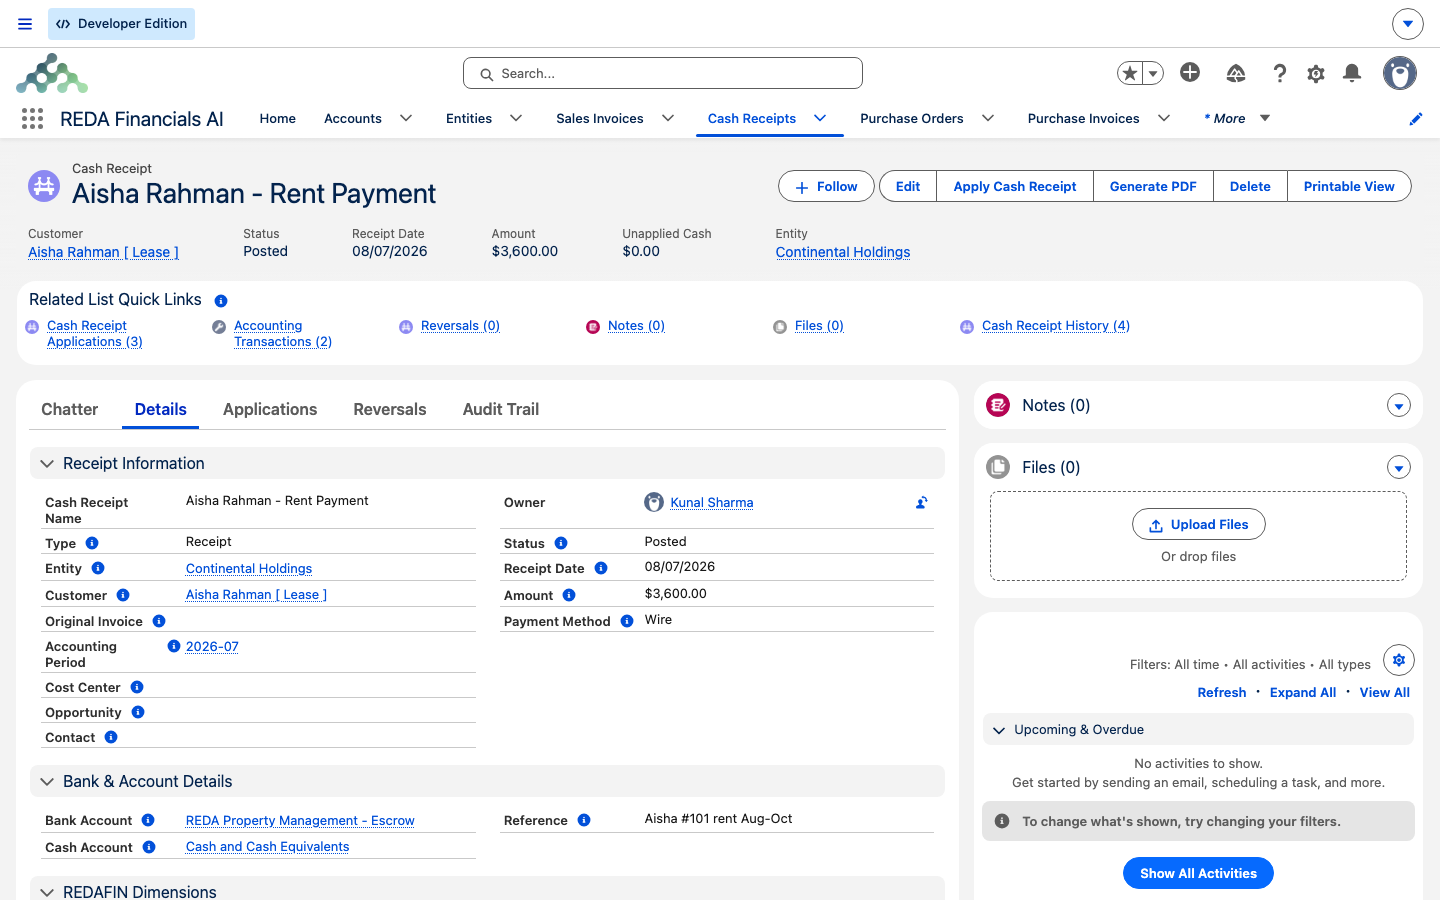Open the Salesforce Help question mark
This screenshot has width=1440, height=900.
(1279, 73)
